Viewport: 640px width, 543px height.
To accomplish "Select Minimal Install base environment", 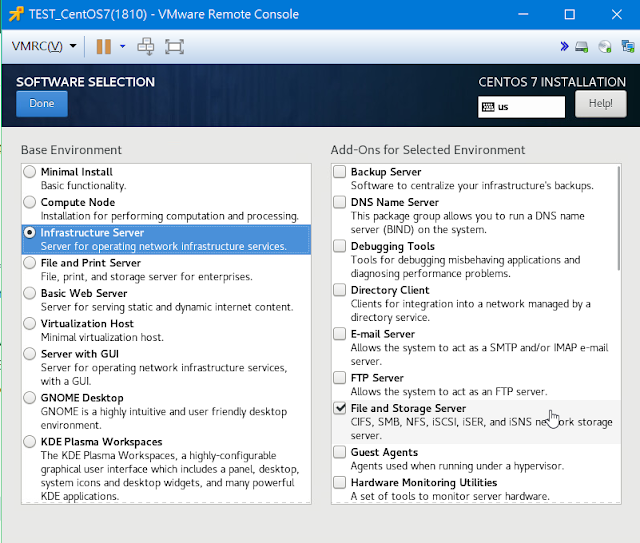I will tap(29, 172).
